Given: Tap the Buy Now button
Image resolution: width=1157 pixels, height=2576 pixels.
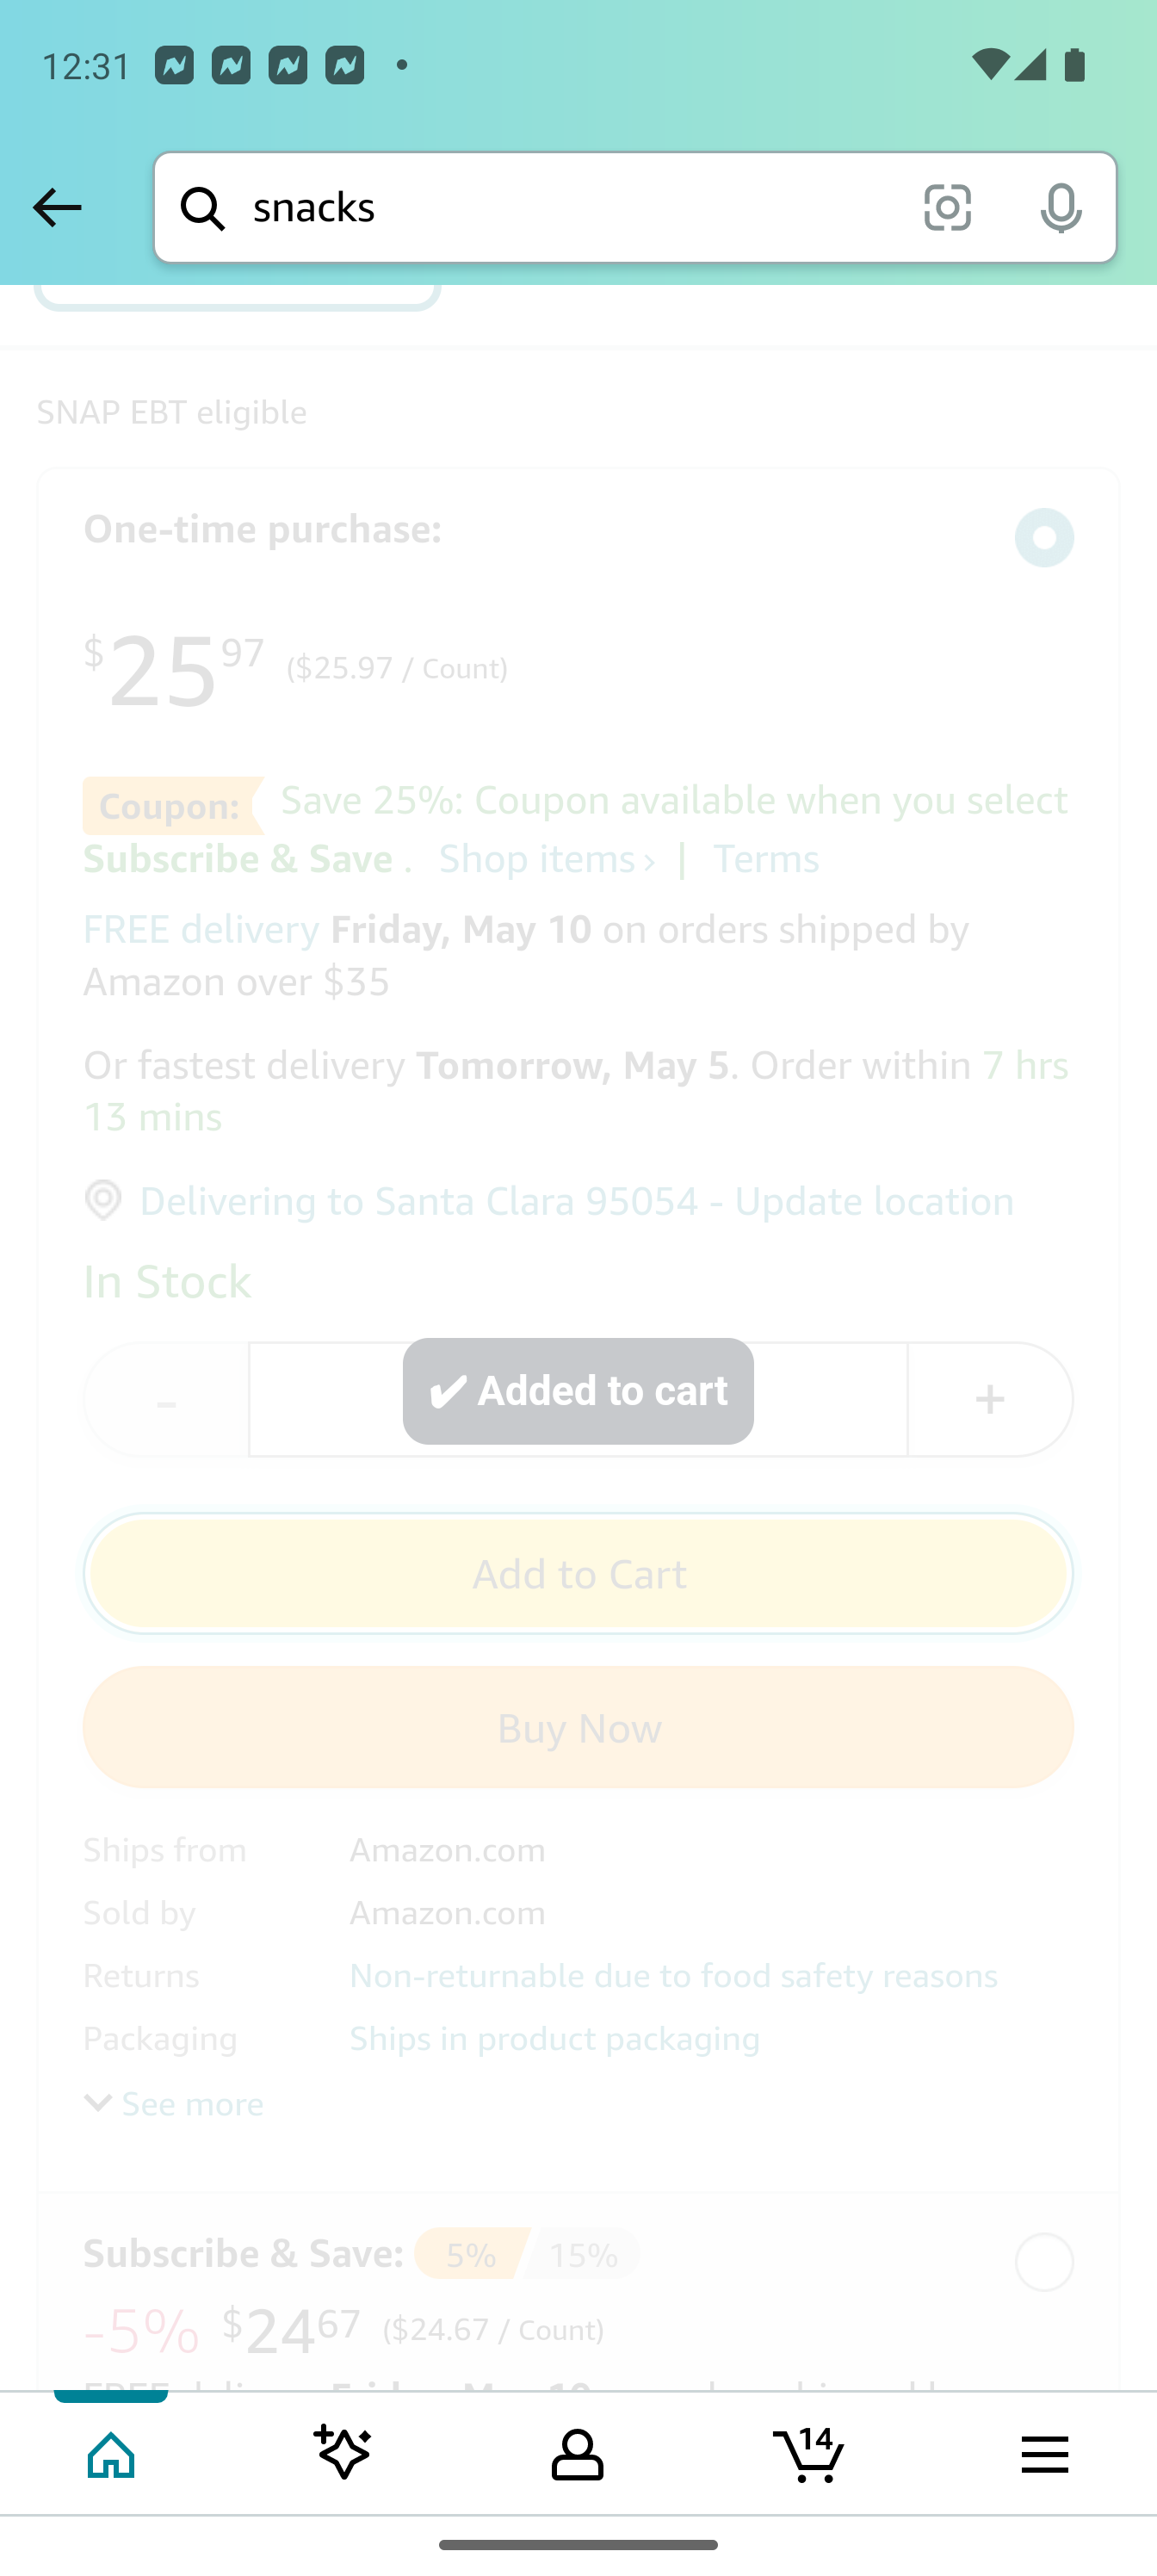Looking at the screenshot, I should [578, 1728].
